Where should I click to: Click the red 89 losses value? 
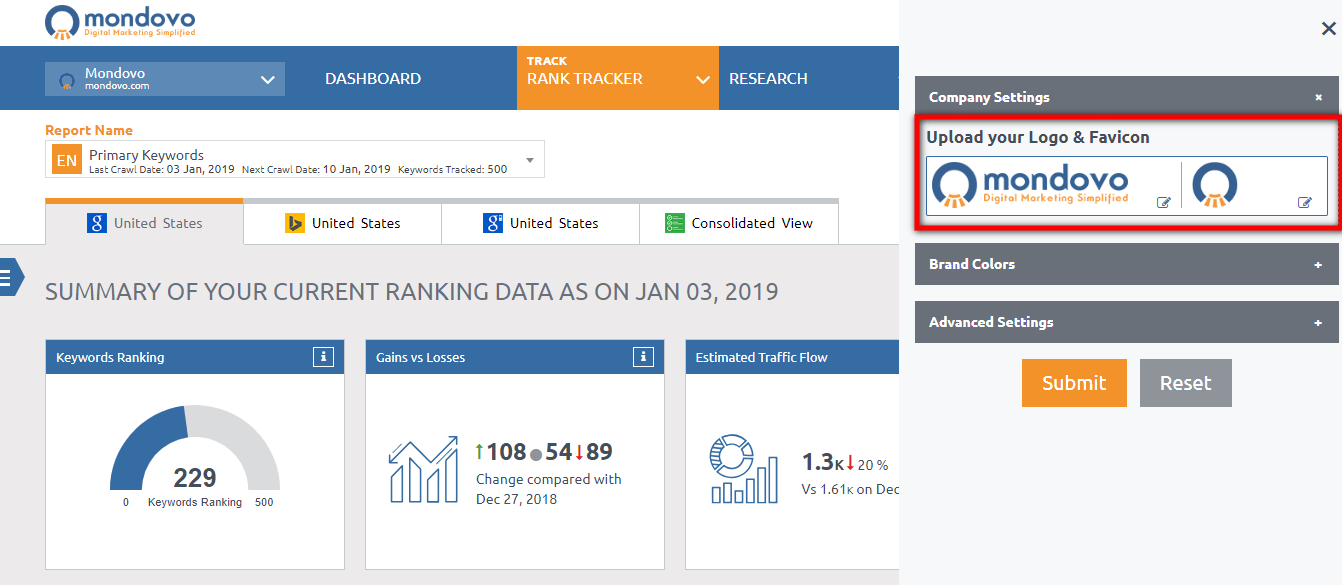tap(600, 452)
